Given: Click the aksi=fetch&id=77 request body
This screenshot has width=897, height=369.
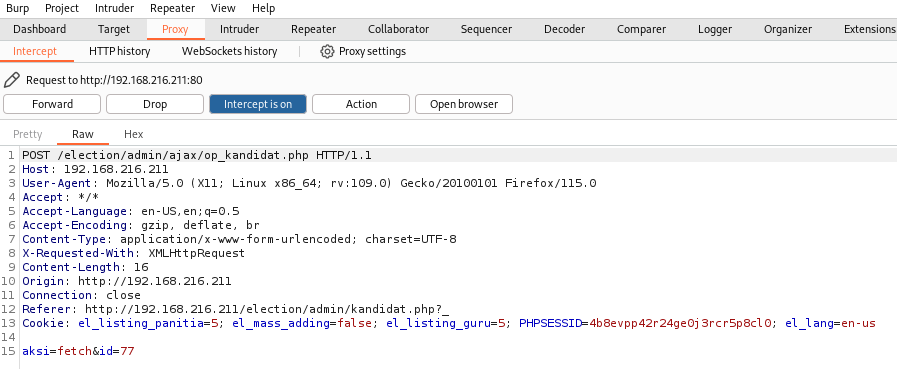Looking at the screenshot, I should pos(78,351).
